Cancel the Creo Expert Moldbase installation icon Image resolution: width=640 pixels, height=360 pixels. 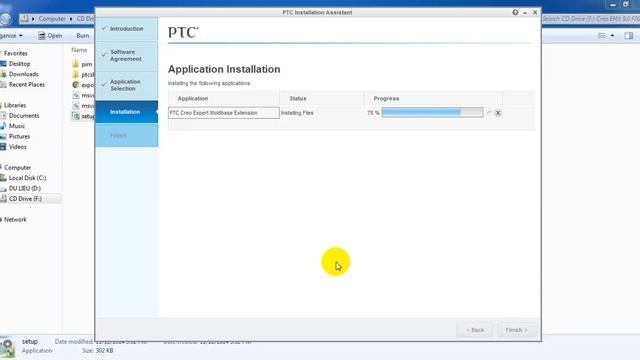pos(498,113)
